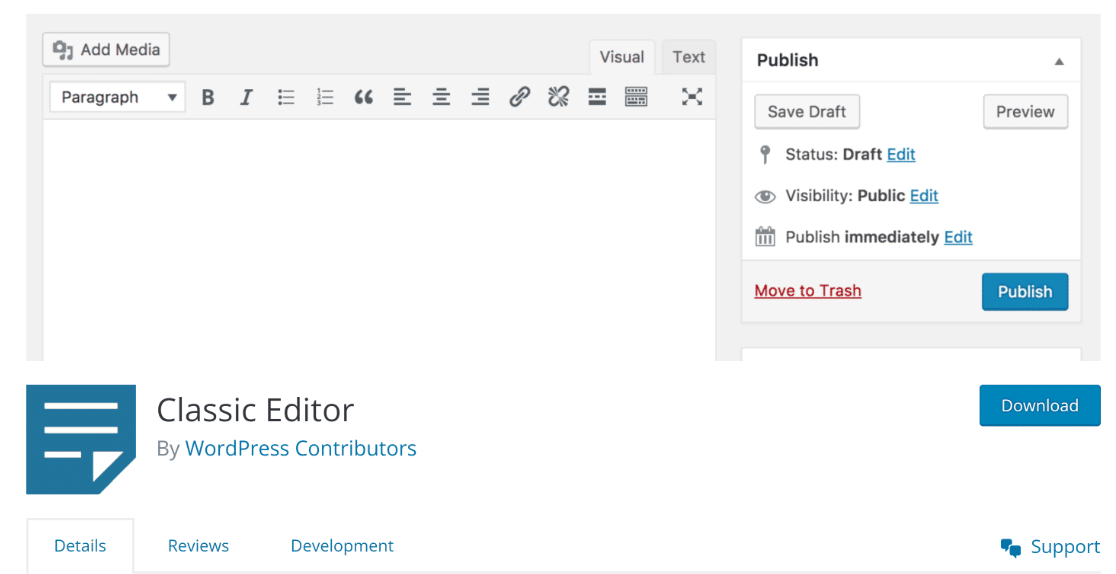Screen dimensions: 1116x574
Task: Click the Add Media button
Action: click(x=106, y=50)
